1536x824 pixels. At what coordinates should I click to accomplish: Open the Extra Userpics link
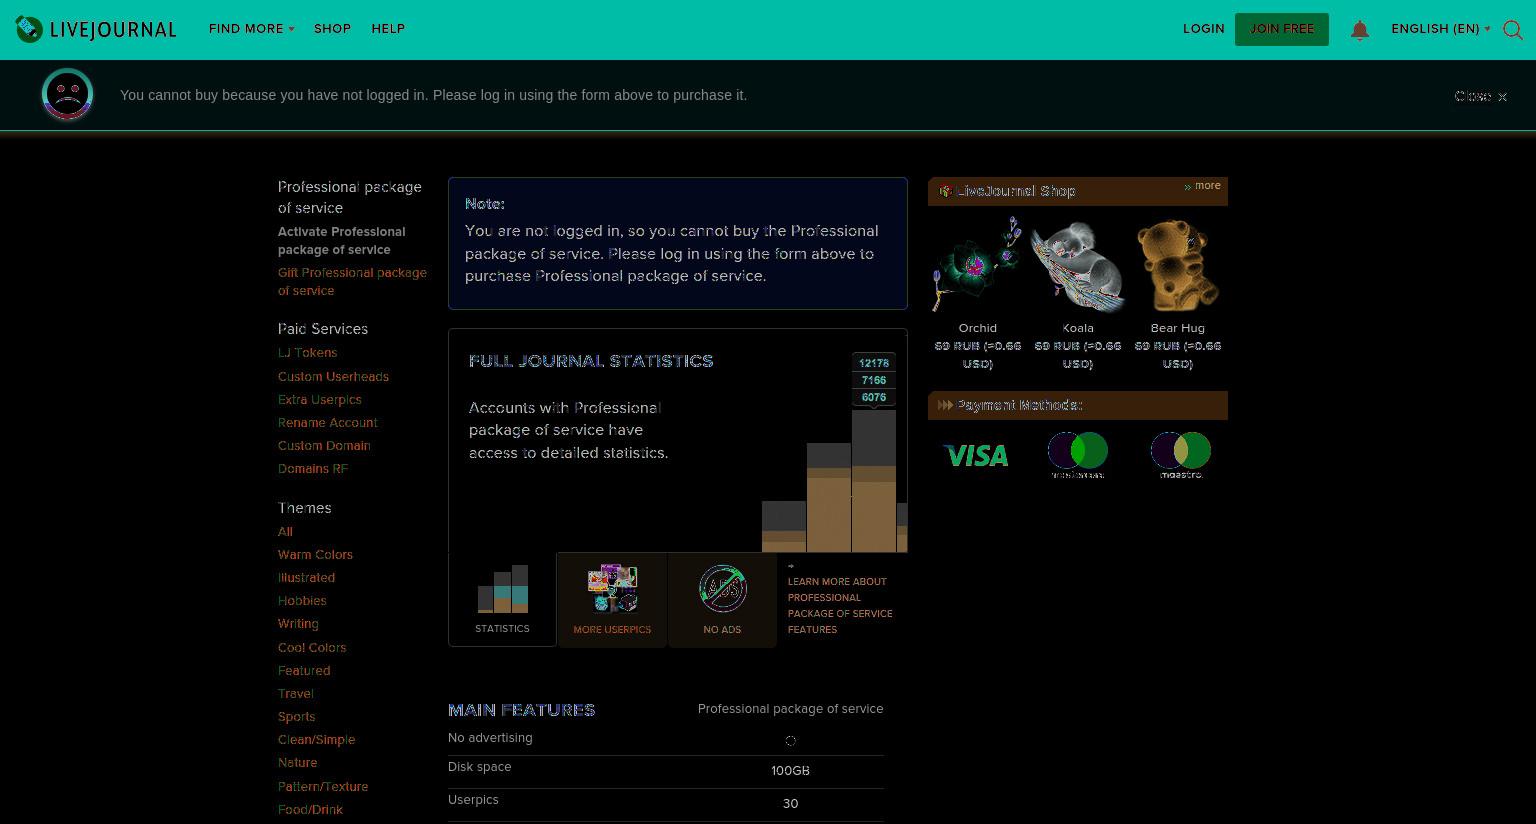click(x=319, y=400)
